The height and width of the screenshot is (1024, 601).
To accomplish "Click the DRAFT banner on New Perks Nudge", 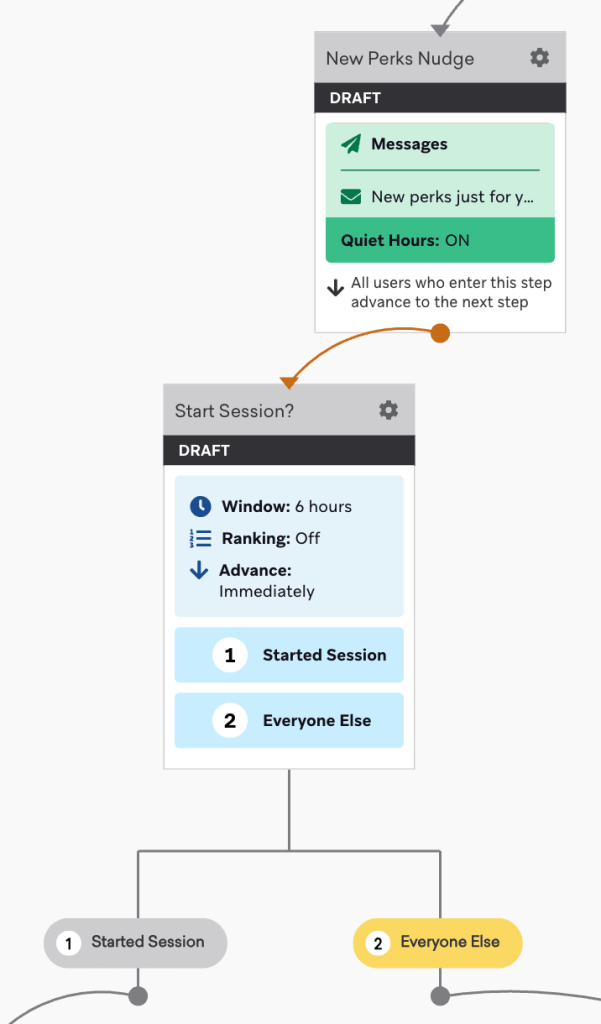I will [x=439, y=98].
